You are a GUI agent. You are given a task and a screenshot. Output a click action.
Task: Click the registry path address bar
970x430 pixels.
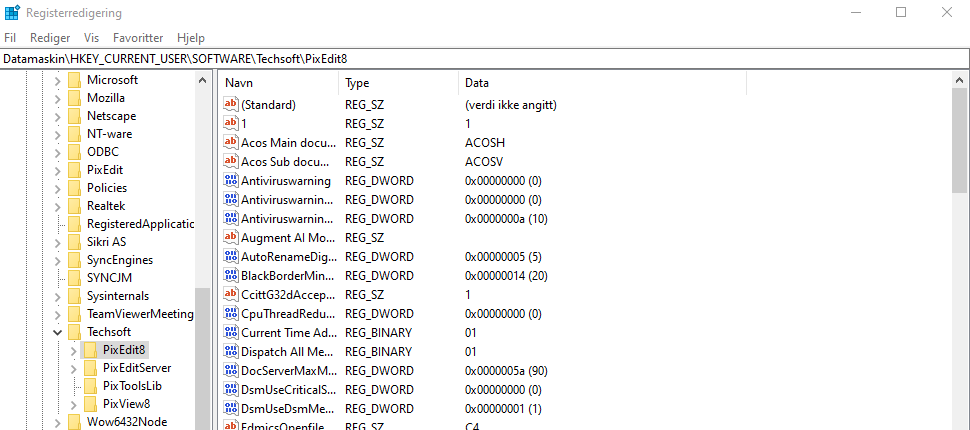point(485,59)
